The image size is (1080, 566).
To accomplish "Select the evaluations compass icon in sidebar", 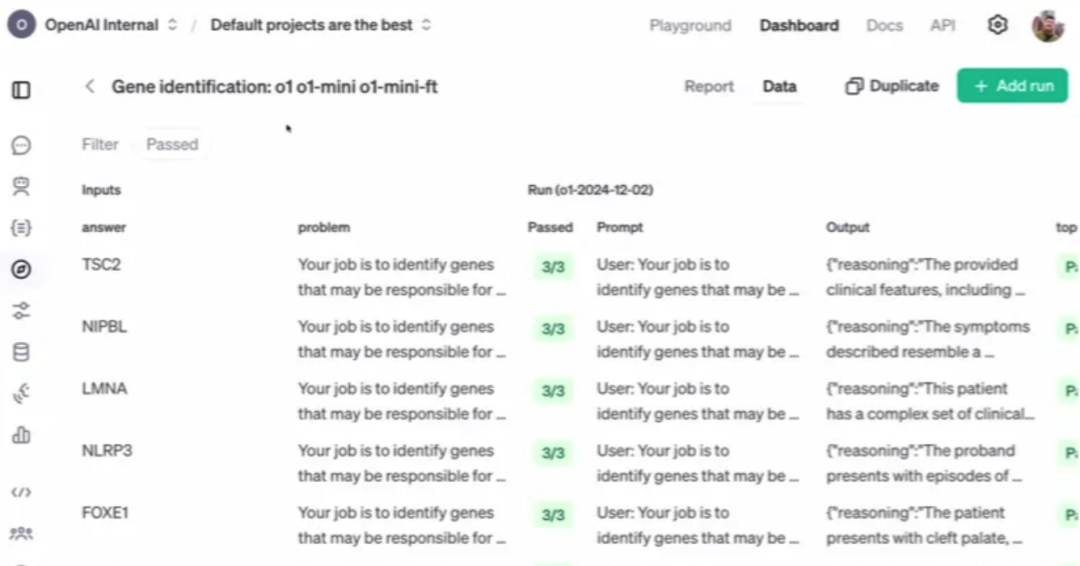I will click(x=21, y=269).
